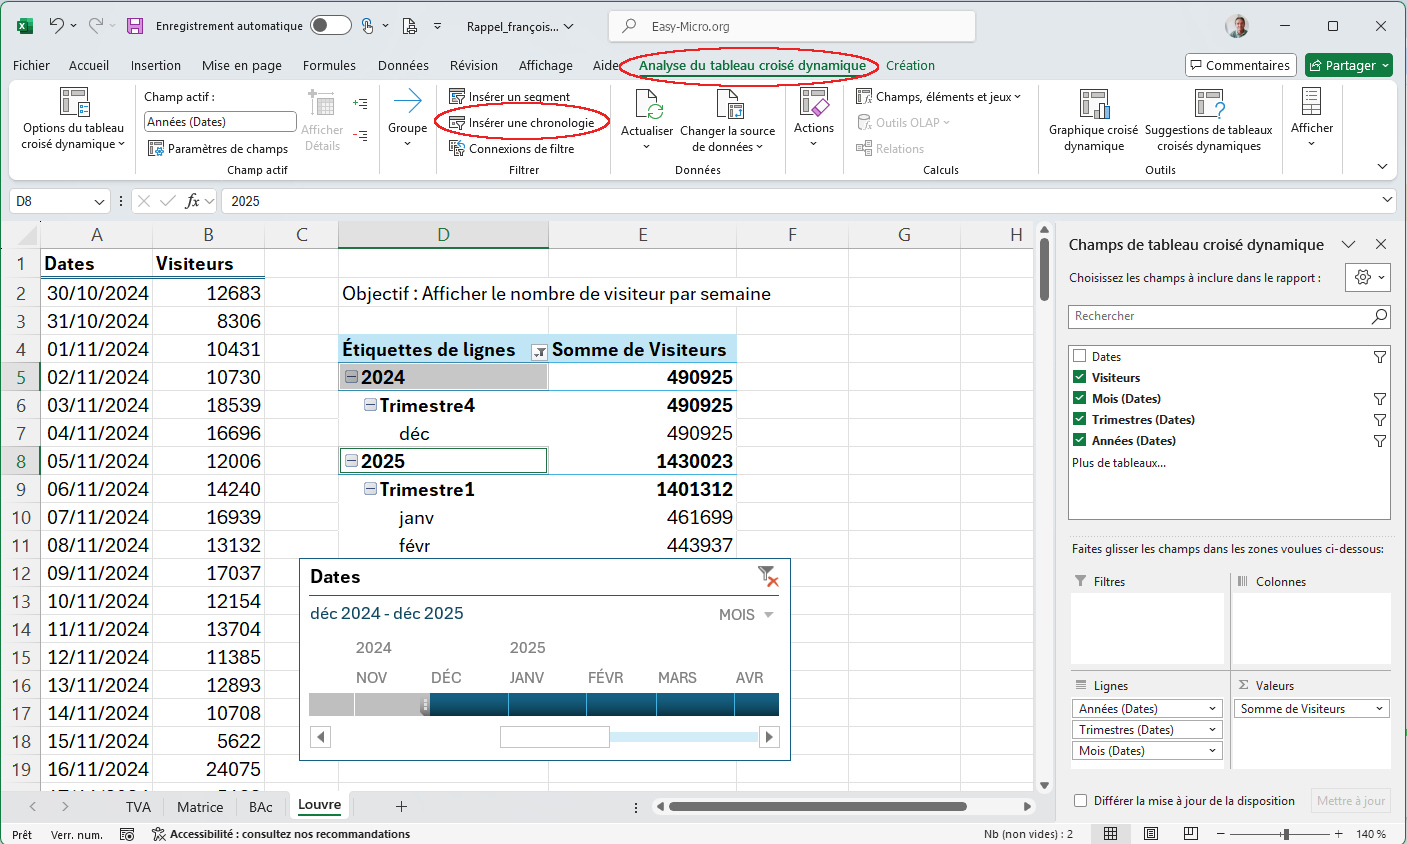Screen dimensions: 1407x844
Task: Click Suggestions de tableaux croisés dynamiques icon
Action: [x=1208, y=104]
